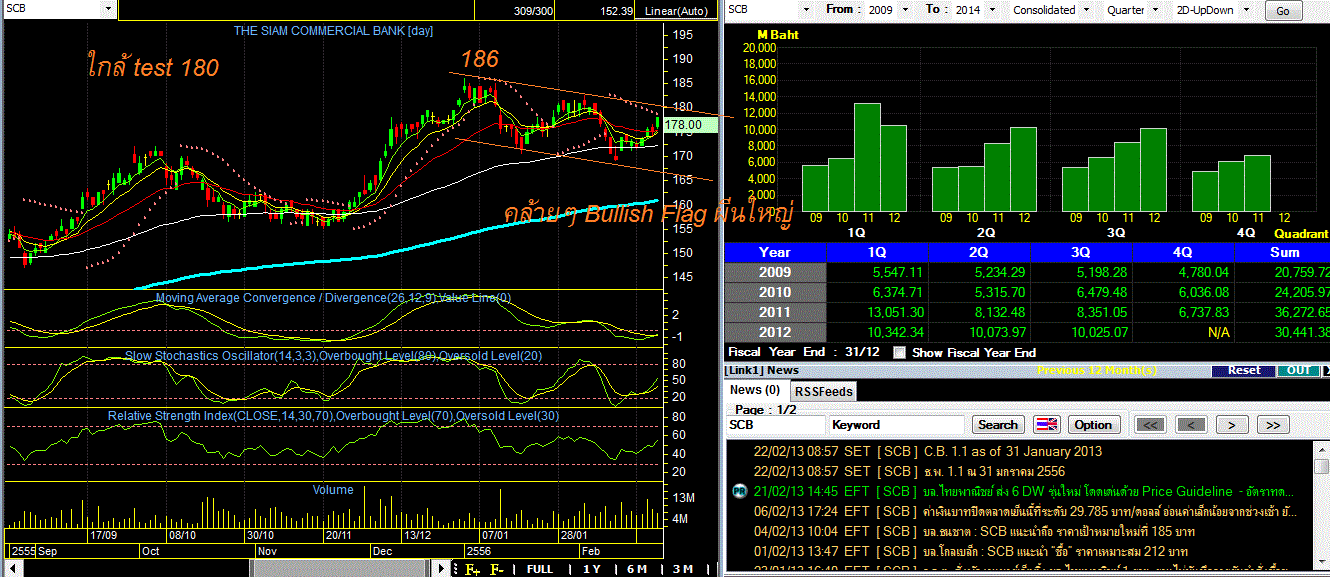Open the SCB symbol dropdown in financials panel
This screenshot has height=577, width=1330.
click(x=807, y=10)
